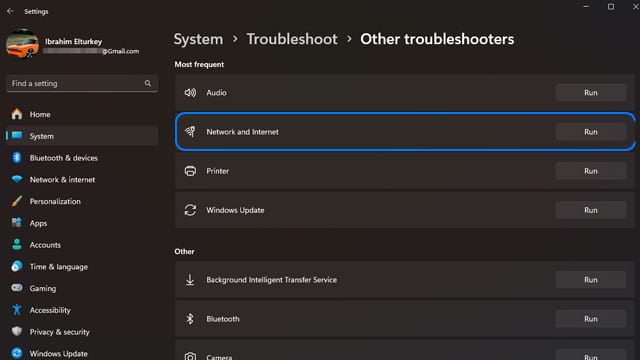Click the Printer icon
640x360 pixels.
(x=190, y=171)
